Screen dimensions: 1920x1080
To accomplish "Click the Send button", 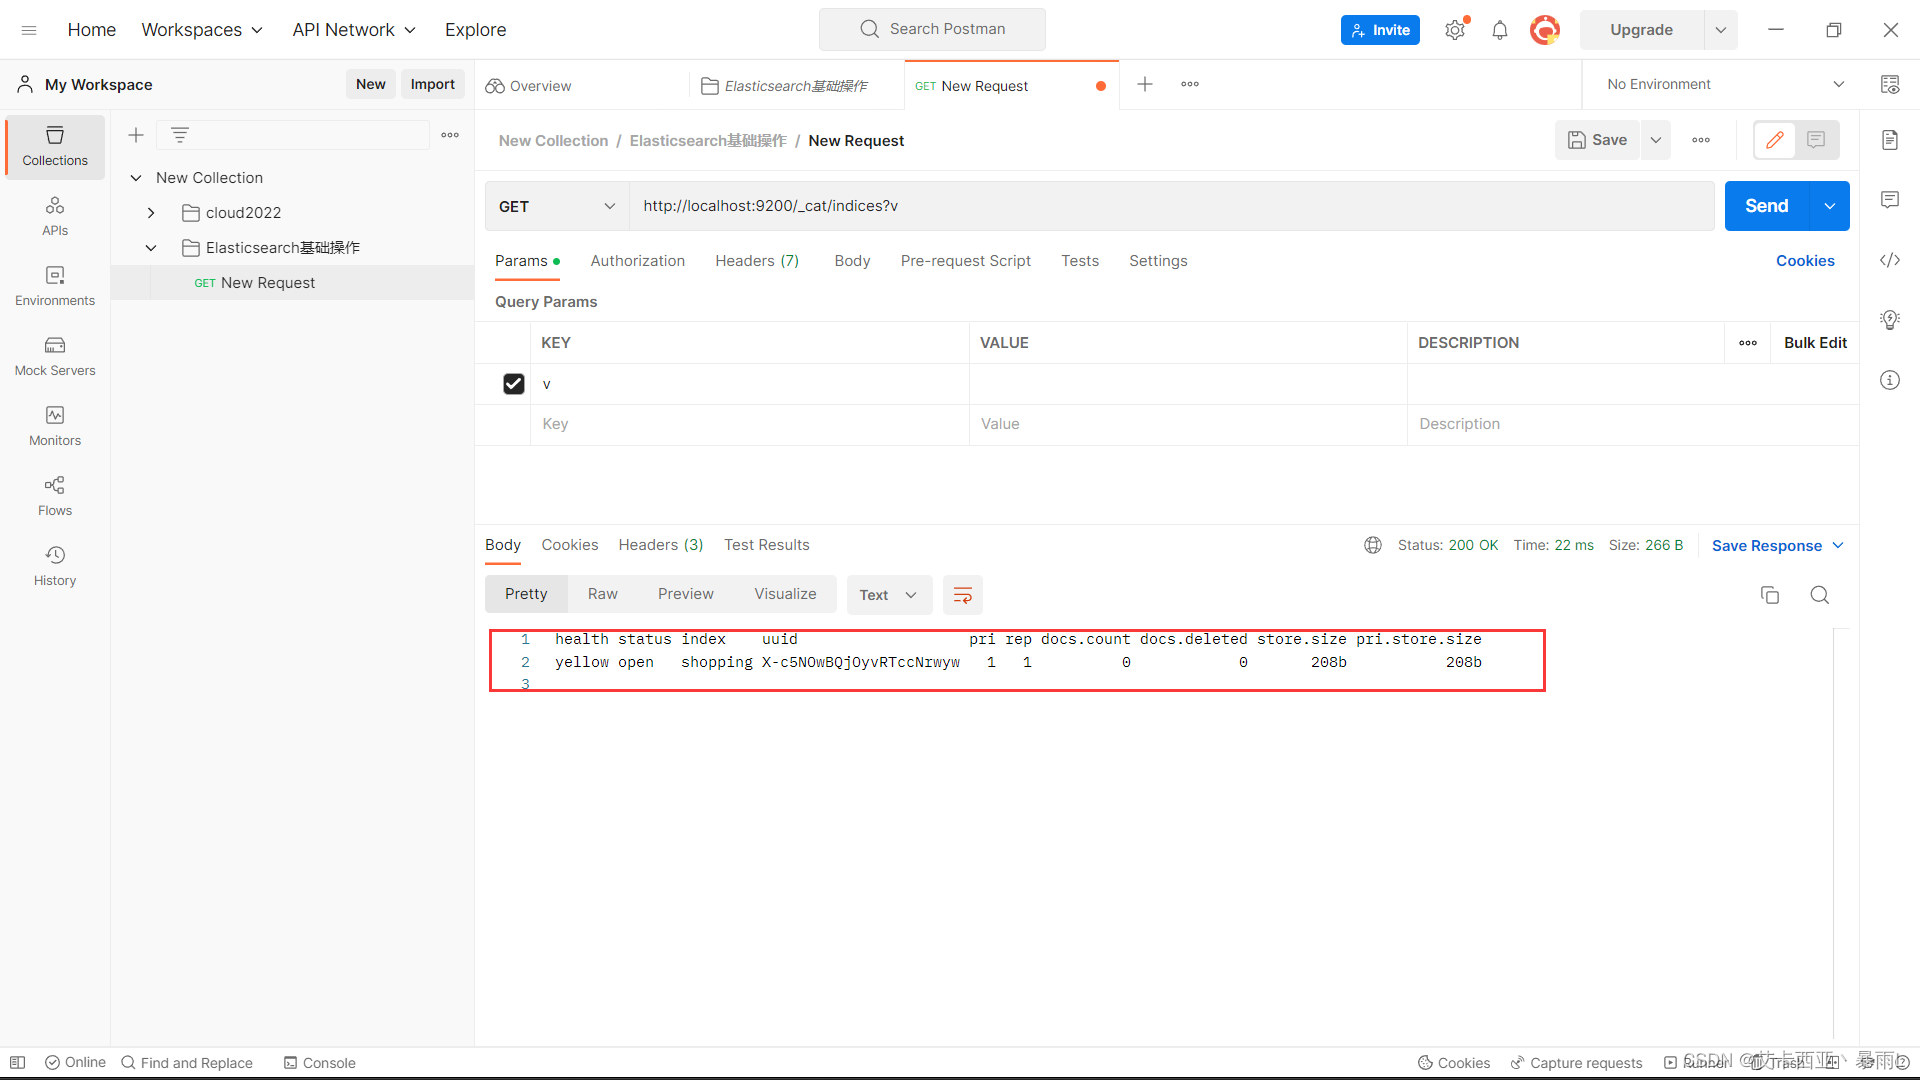I will 1767,206.
